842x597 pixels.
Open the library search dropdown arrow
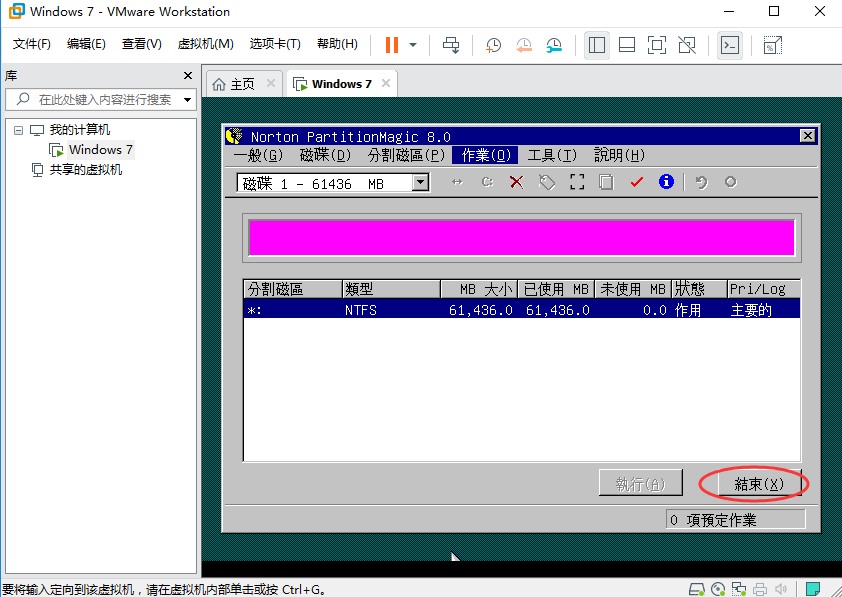point(187,100)
